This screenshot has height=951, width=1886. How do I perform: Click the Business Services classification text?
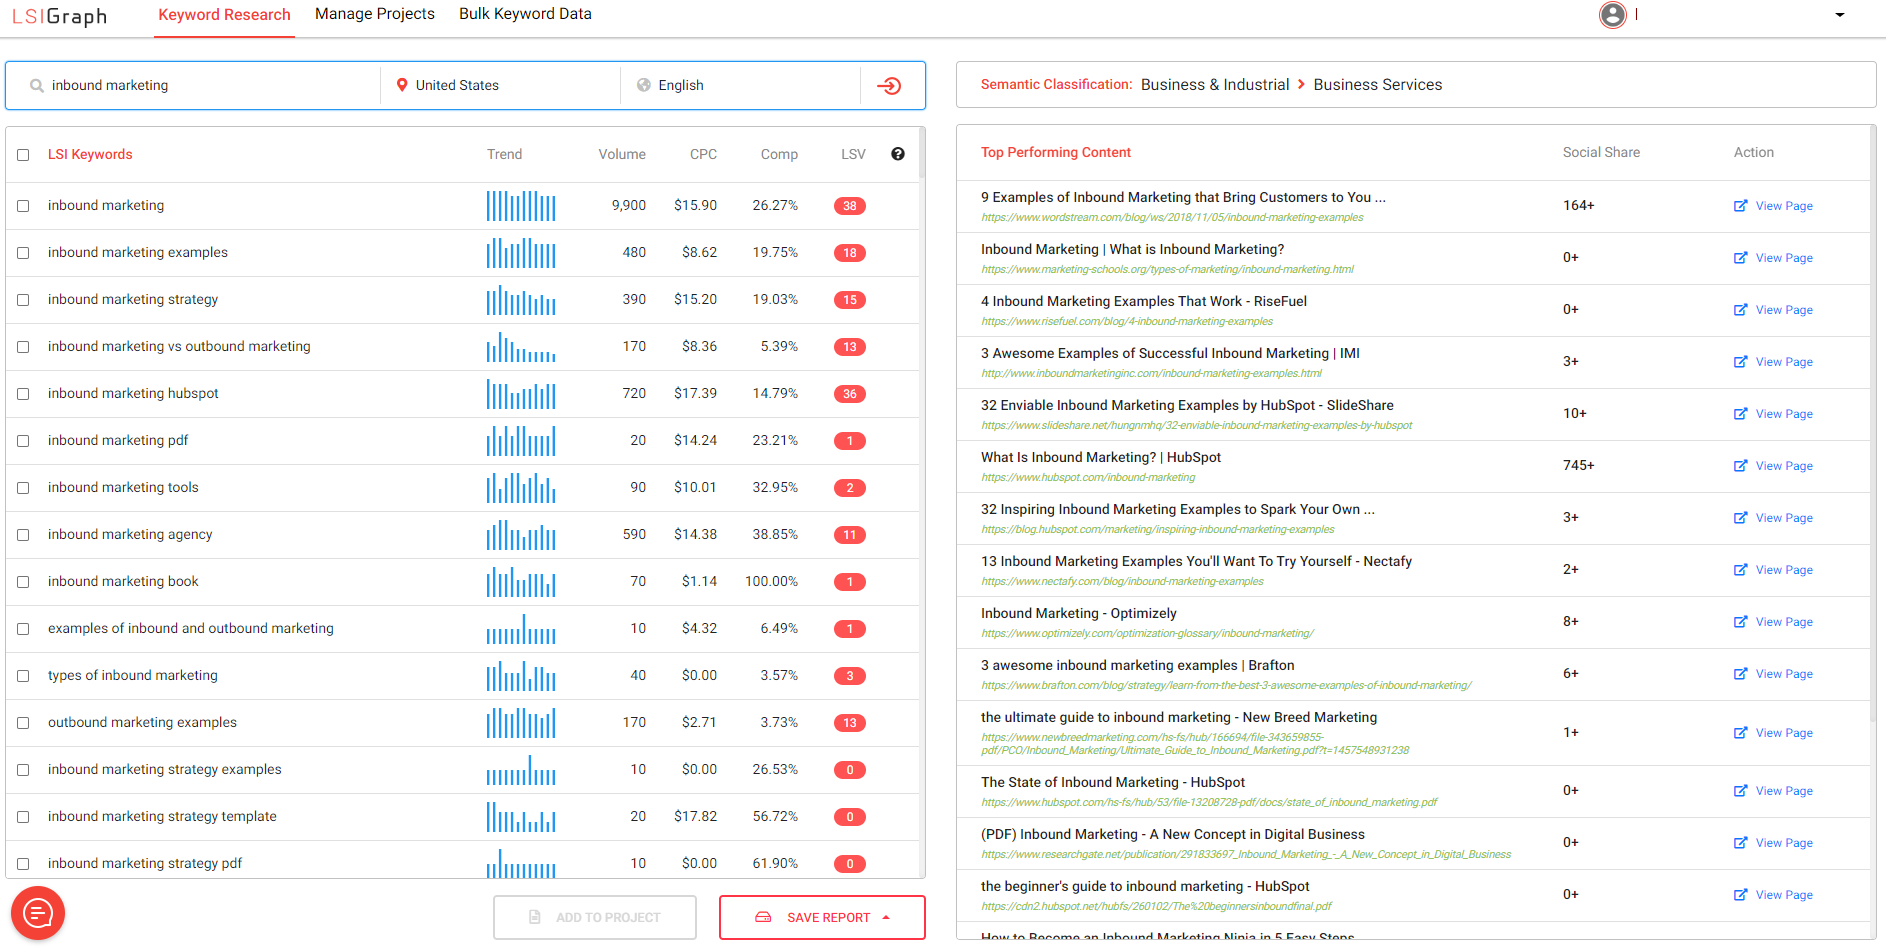coord(1378,85)
